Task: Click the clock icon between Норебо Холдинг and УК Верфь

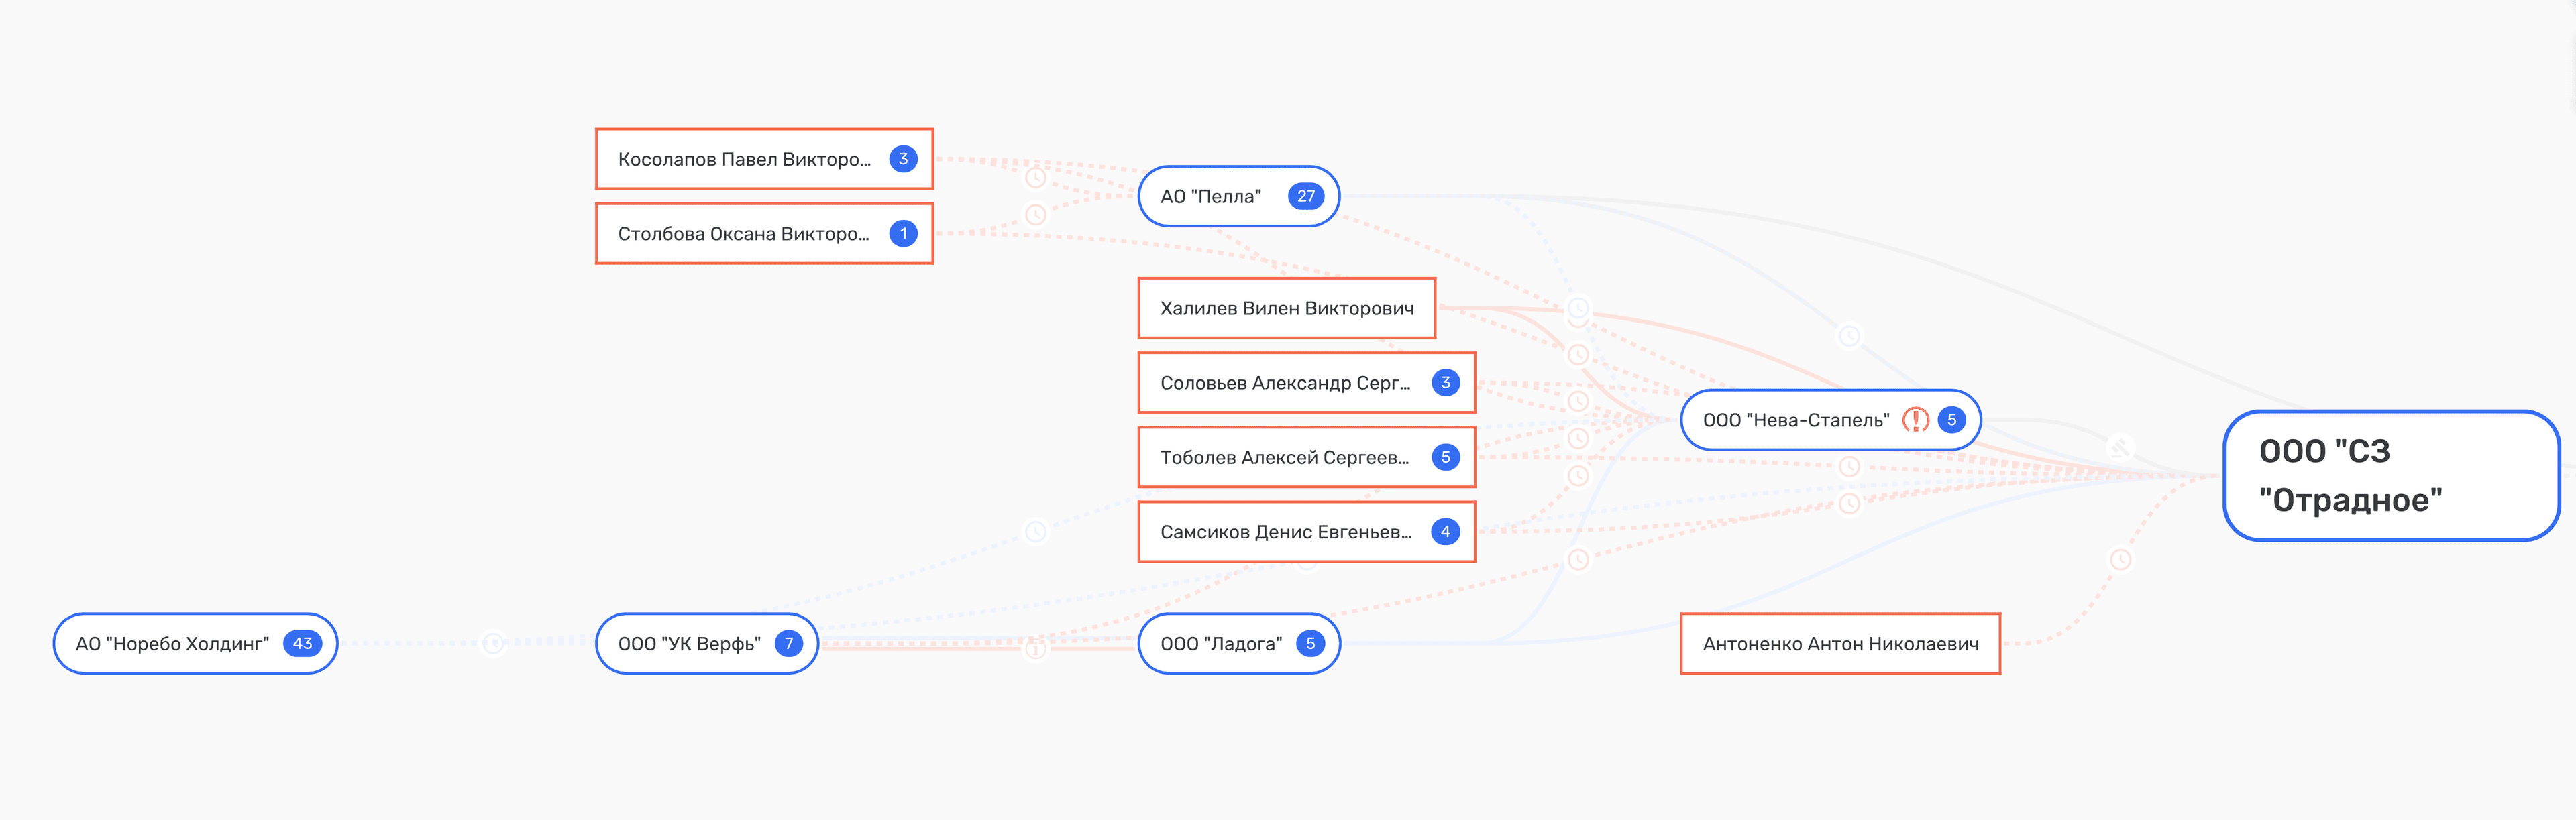Action: (493, 643)
